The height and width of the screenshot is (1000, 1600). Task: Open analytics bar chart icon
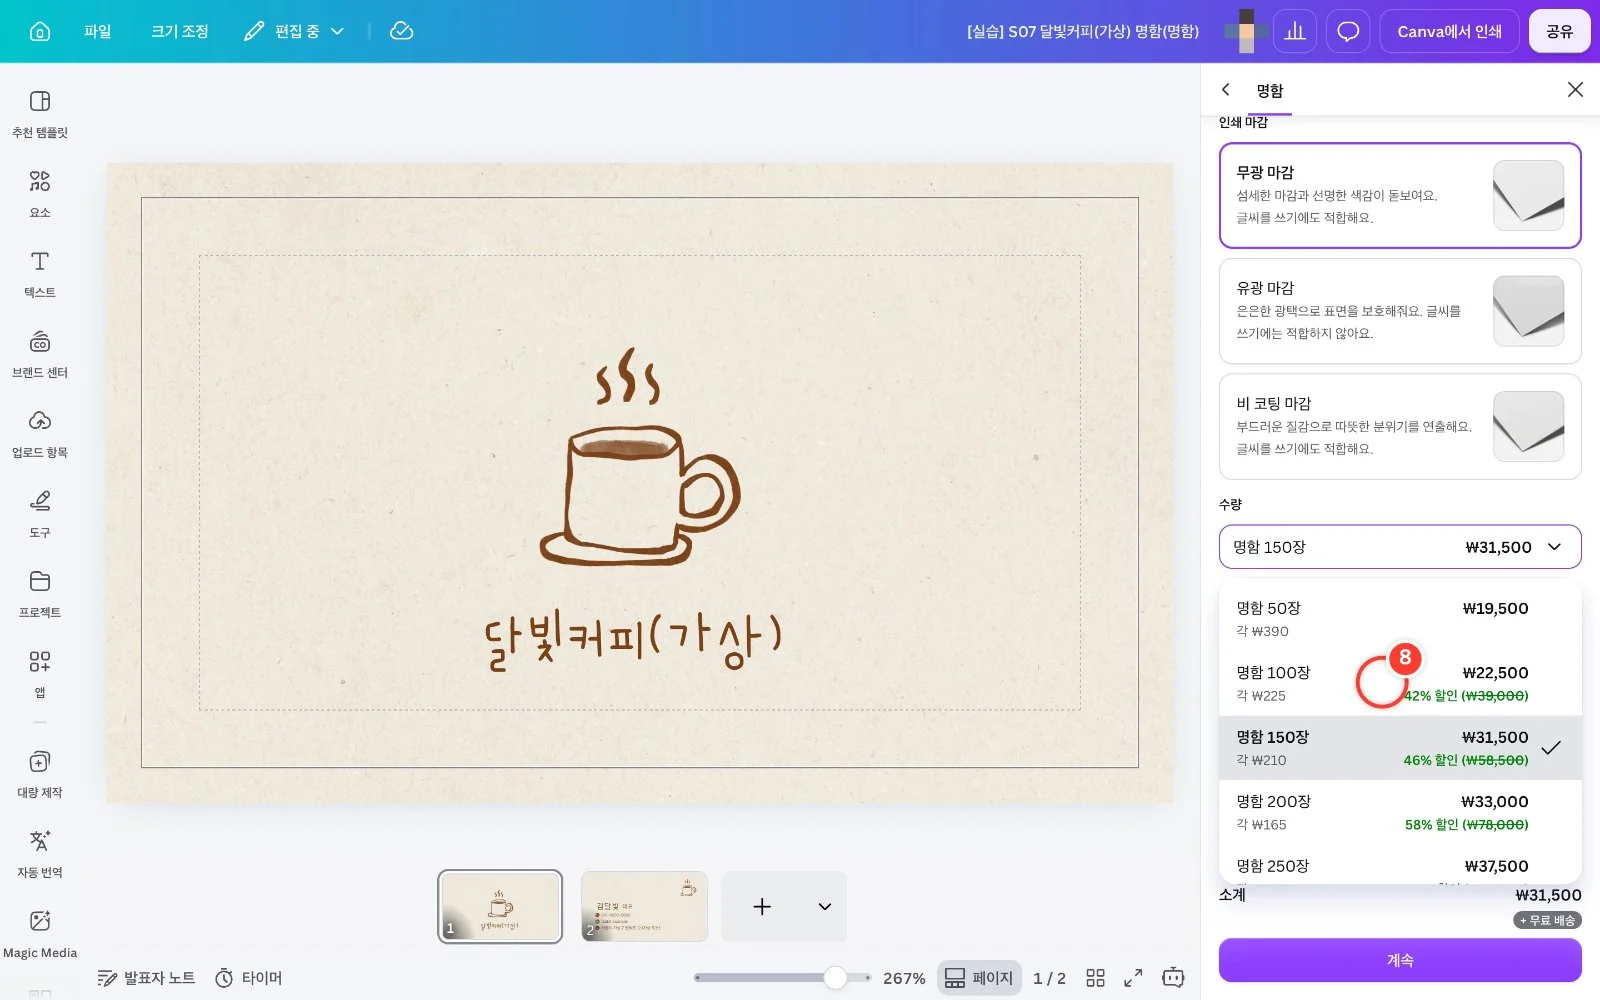tap(1295, 31)
